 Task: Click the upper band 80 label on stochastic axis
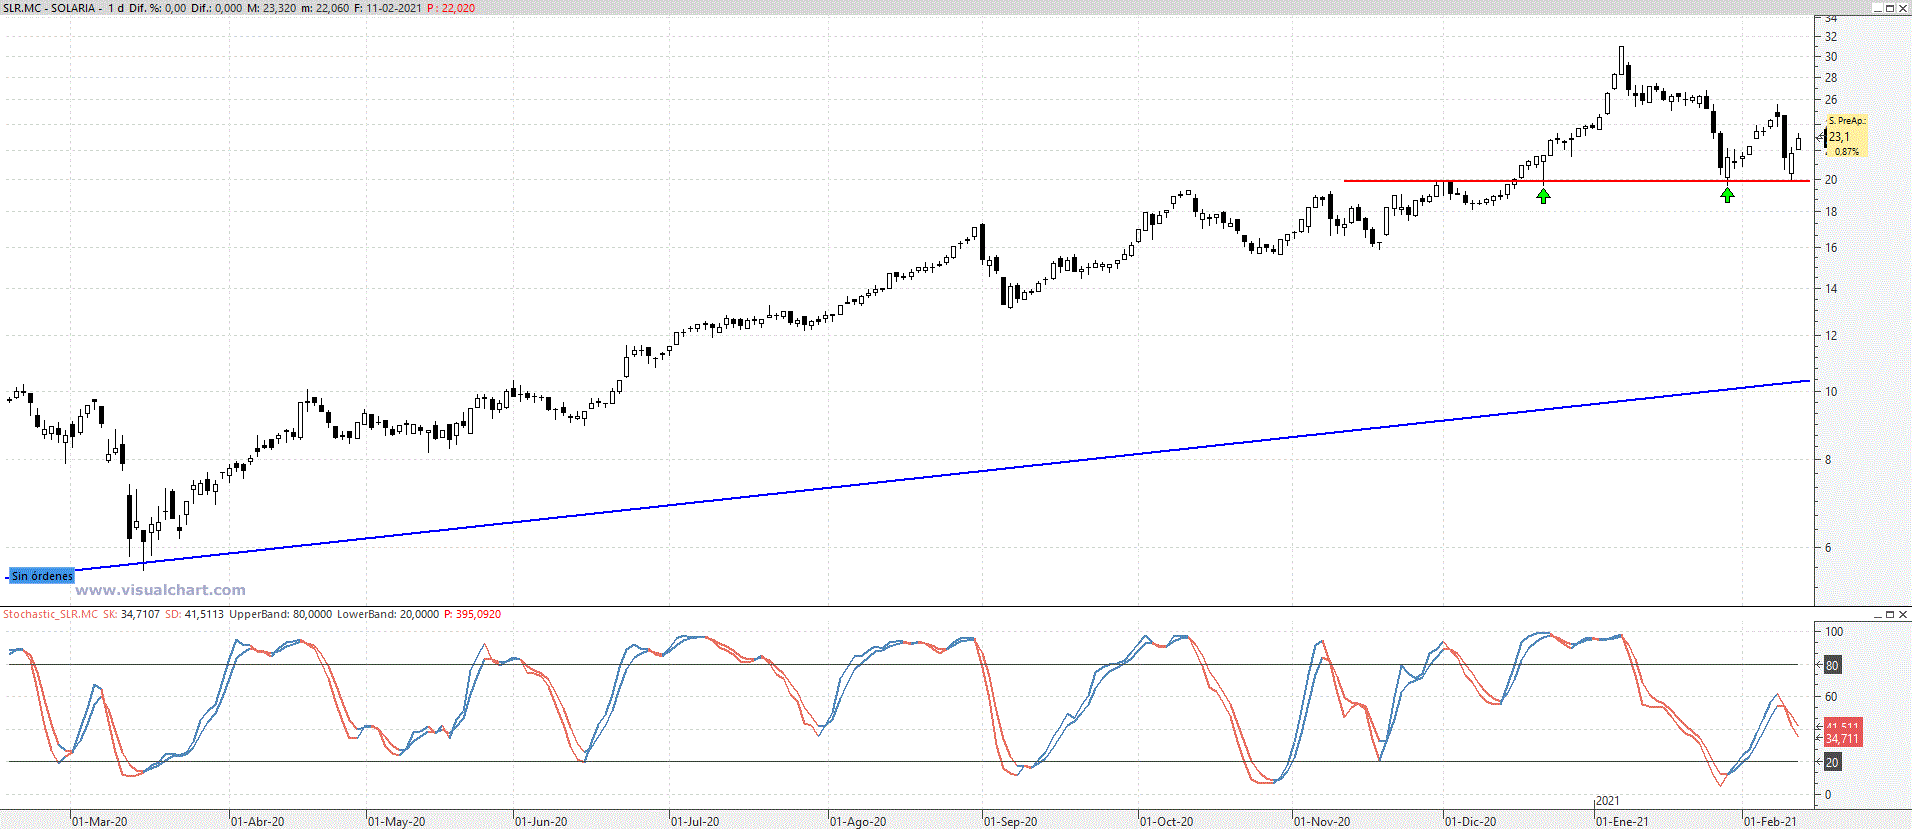pos(1832,665)
